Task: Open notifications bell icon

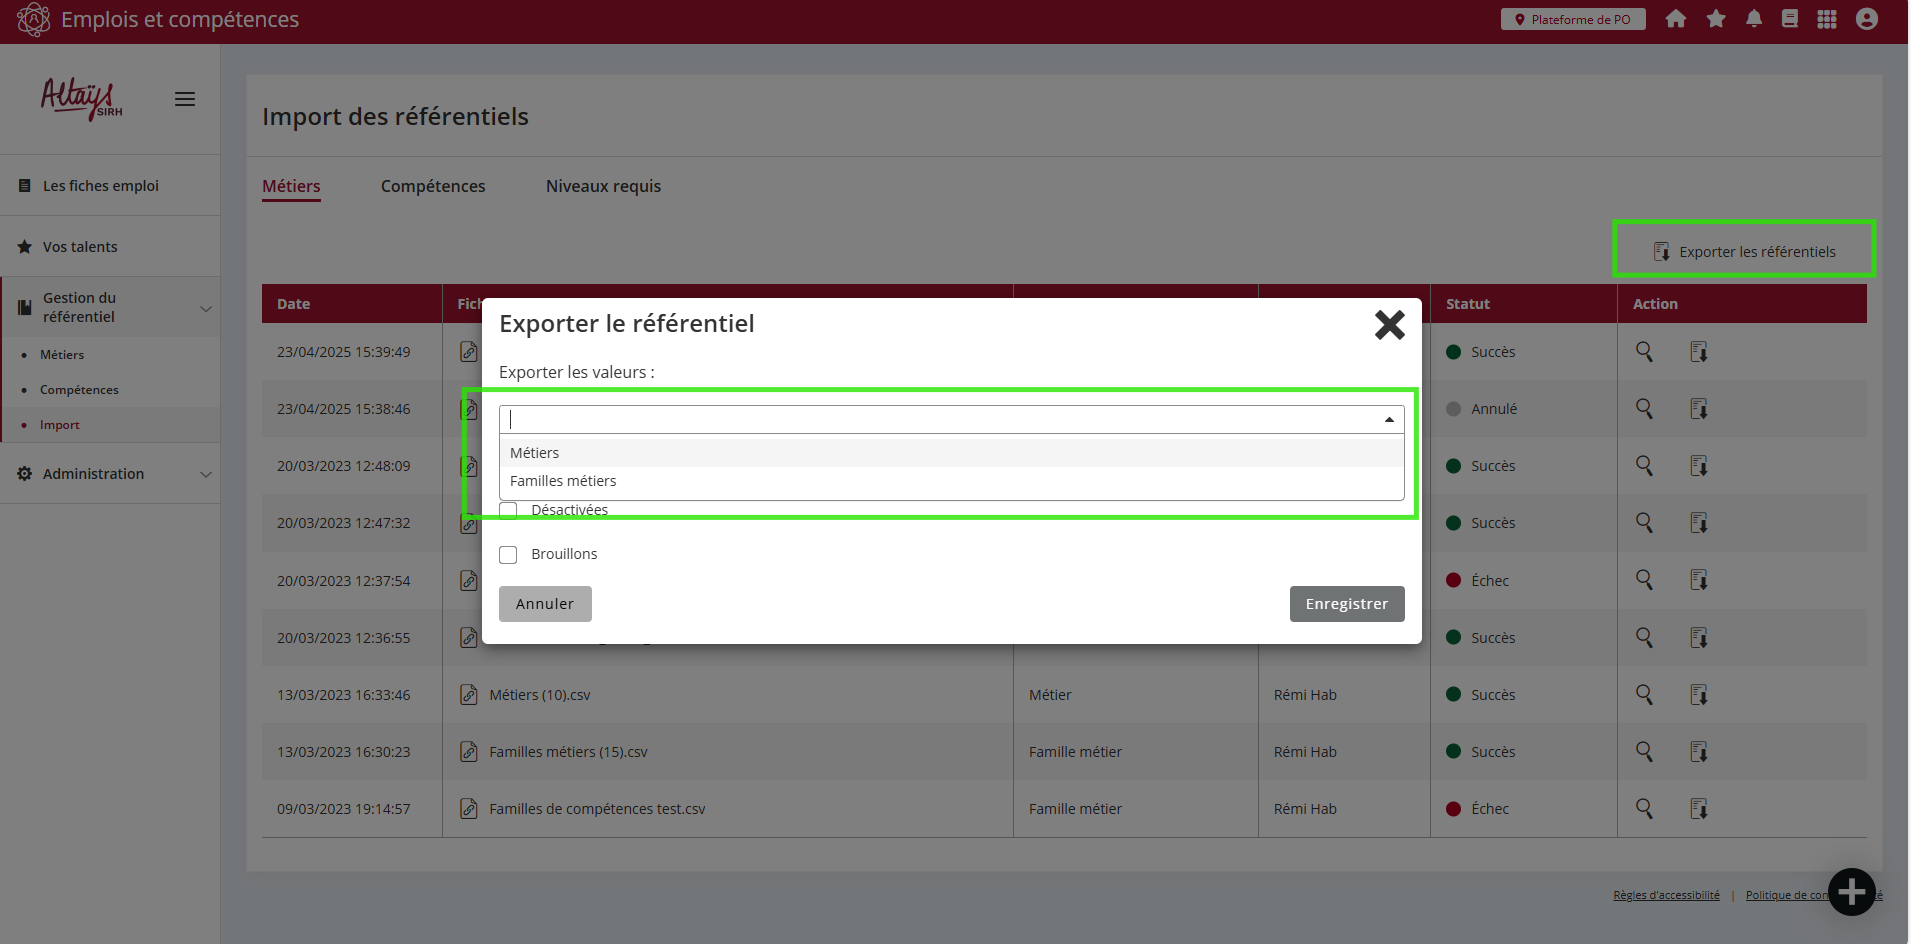Action: point(1754,19)
